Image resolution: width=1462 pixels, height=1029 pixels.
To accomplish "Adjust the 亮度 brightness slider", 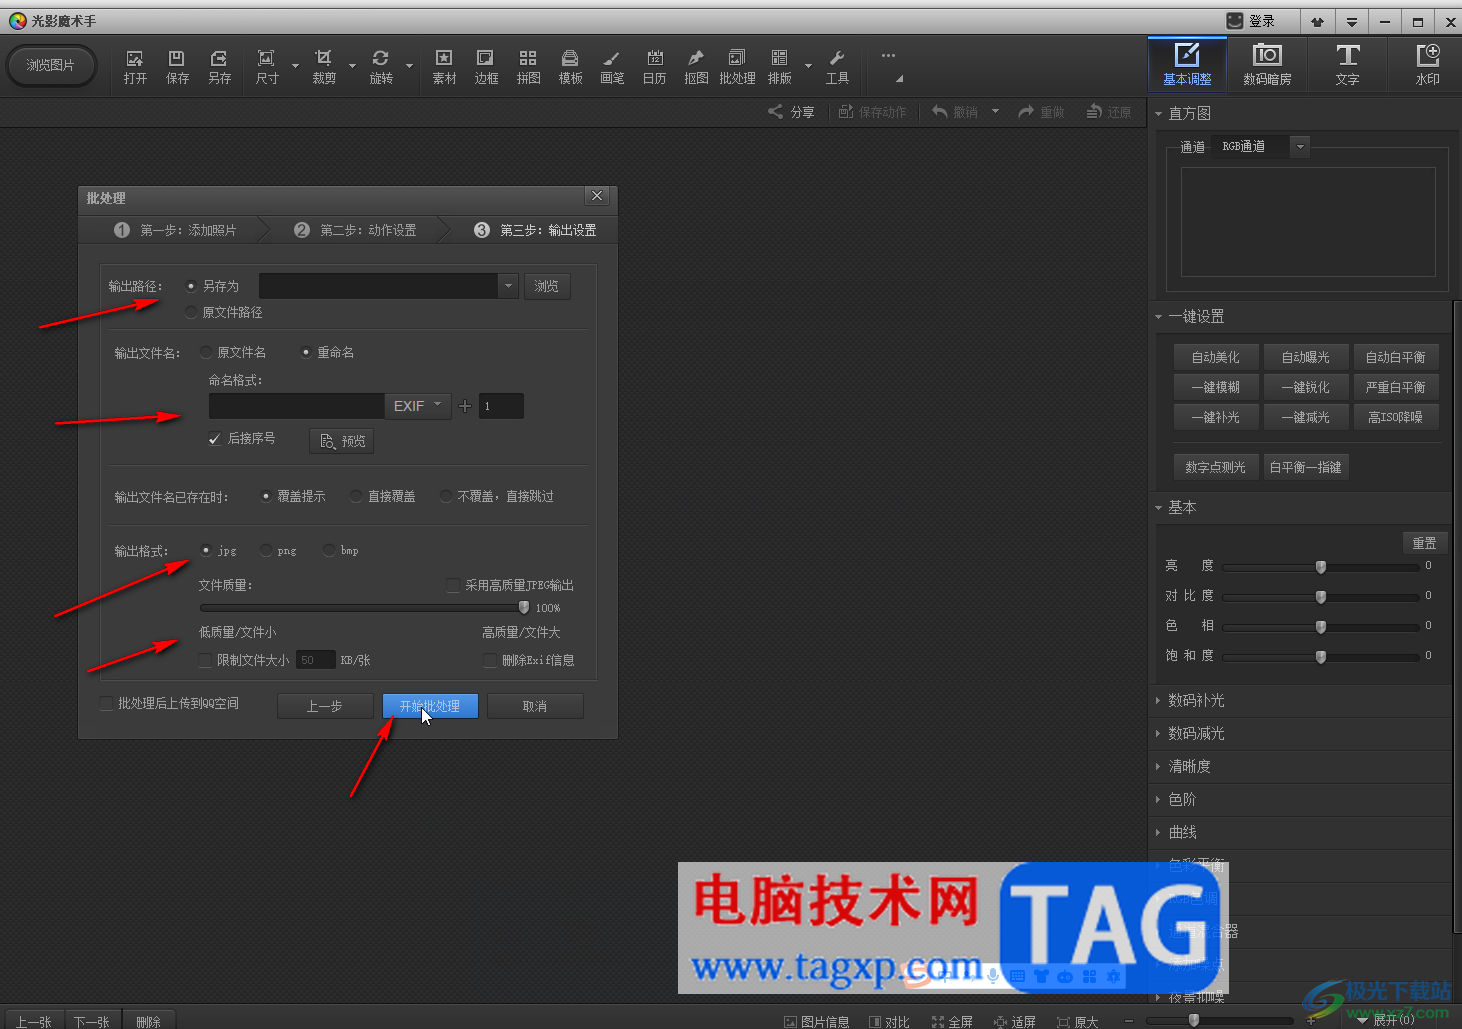I will click(x=1321, y=567).
